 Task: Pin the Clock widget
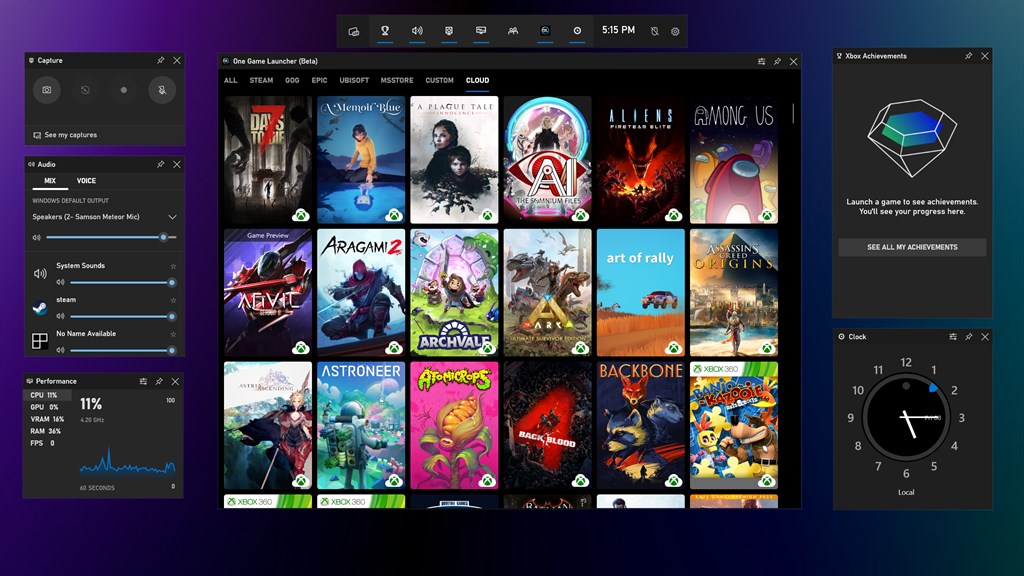[x=968, y=337]
